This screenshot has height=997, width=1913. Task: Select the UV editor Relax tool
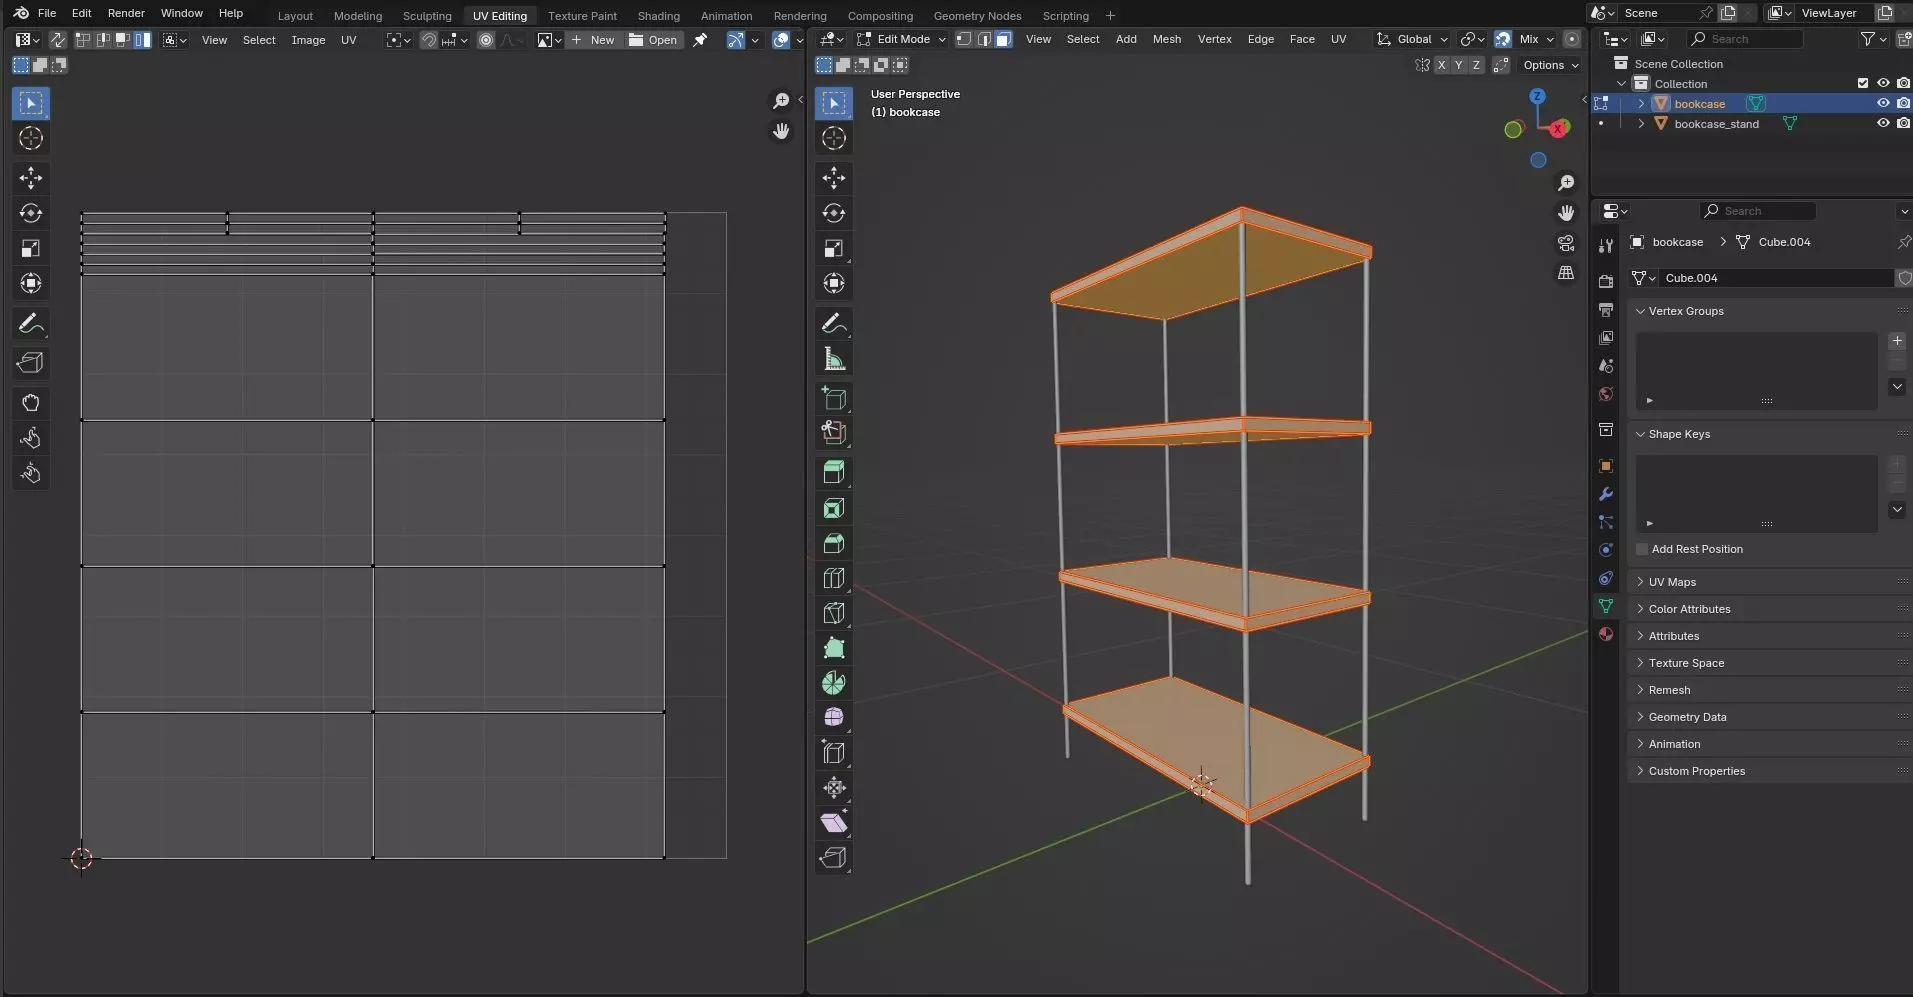[31, 438]
